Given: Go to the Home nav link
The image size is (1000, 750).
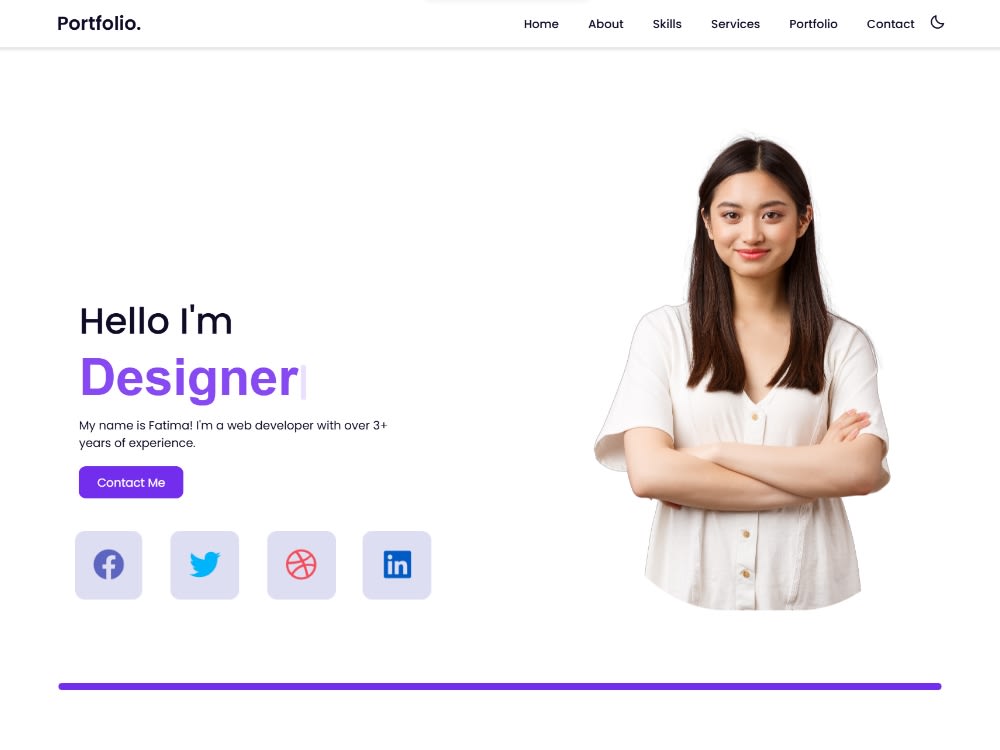Looking at the screenshot, I should [x=541, y=24].
